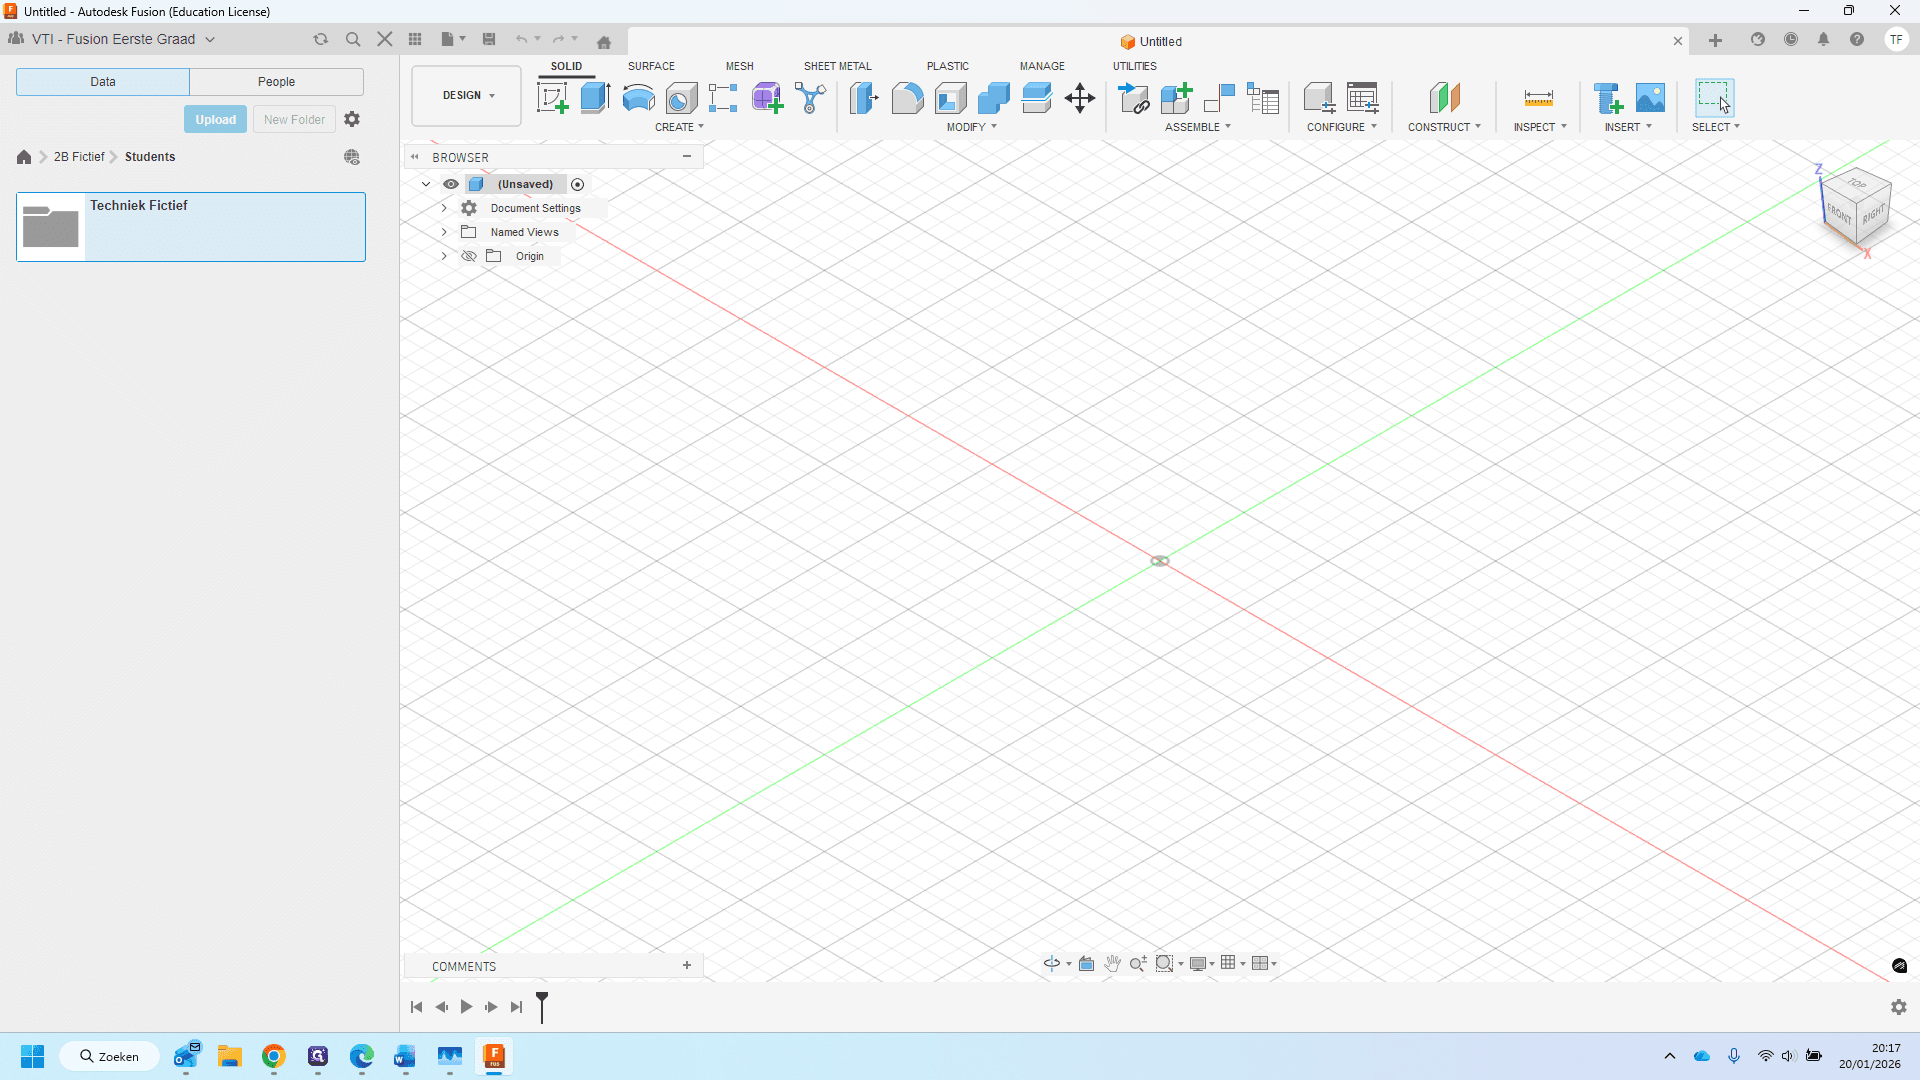Go to 2B Fictief breadcrumb
Screen dimensions: 1920x1080
(x=79, y=157)
